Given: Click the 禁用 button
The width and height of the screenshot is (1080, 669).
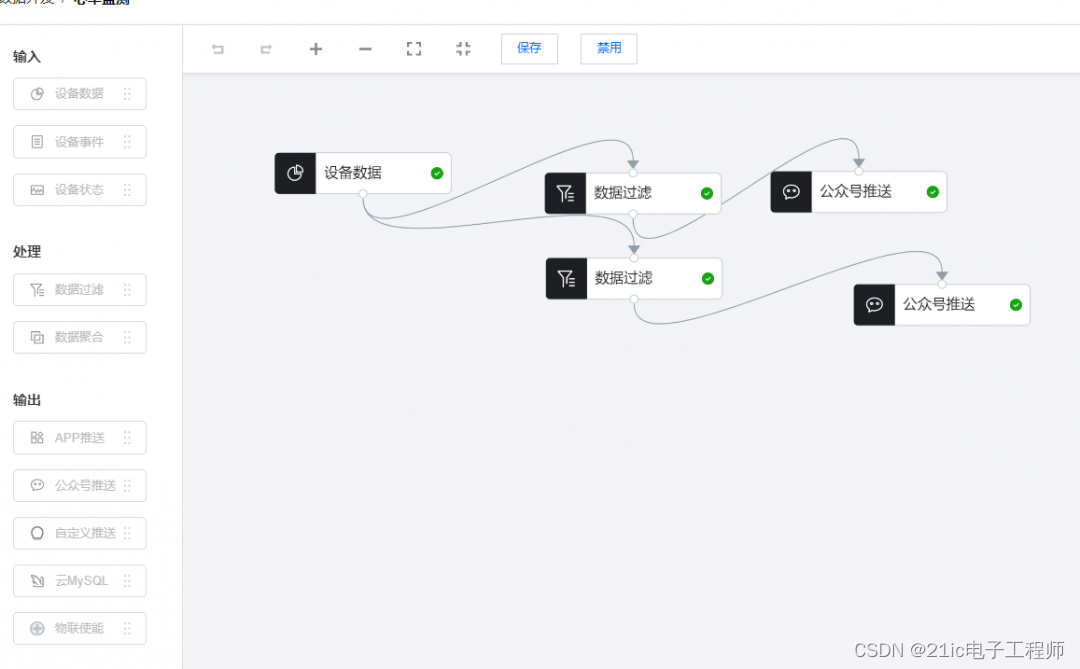Looking at the screenshot, I should 609,49.
